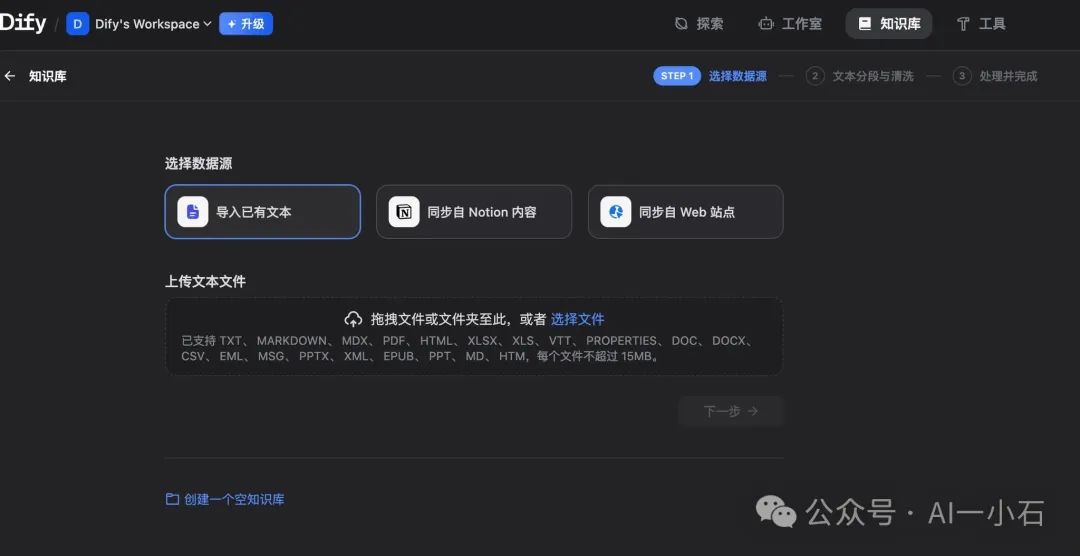The image size is (1080, 556).
Task: Click the 选择文件 link
Action: pos(577,320)
